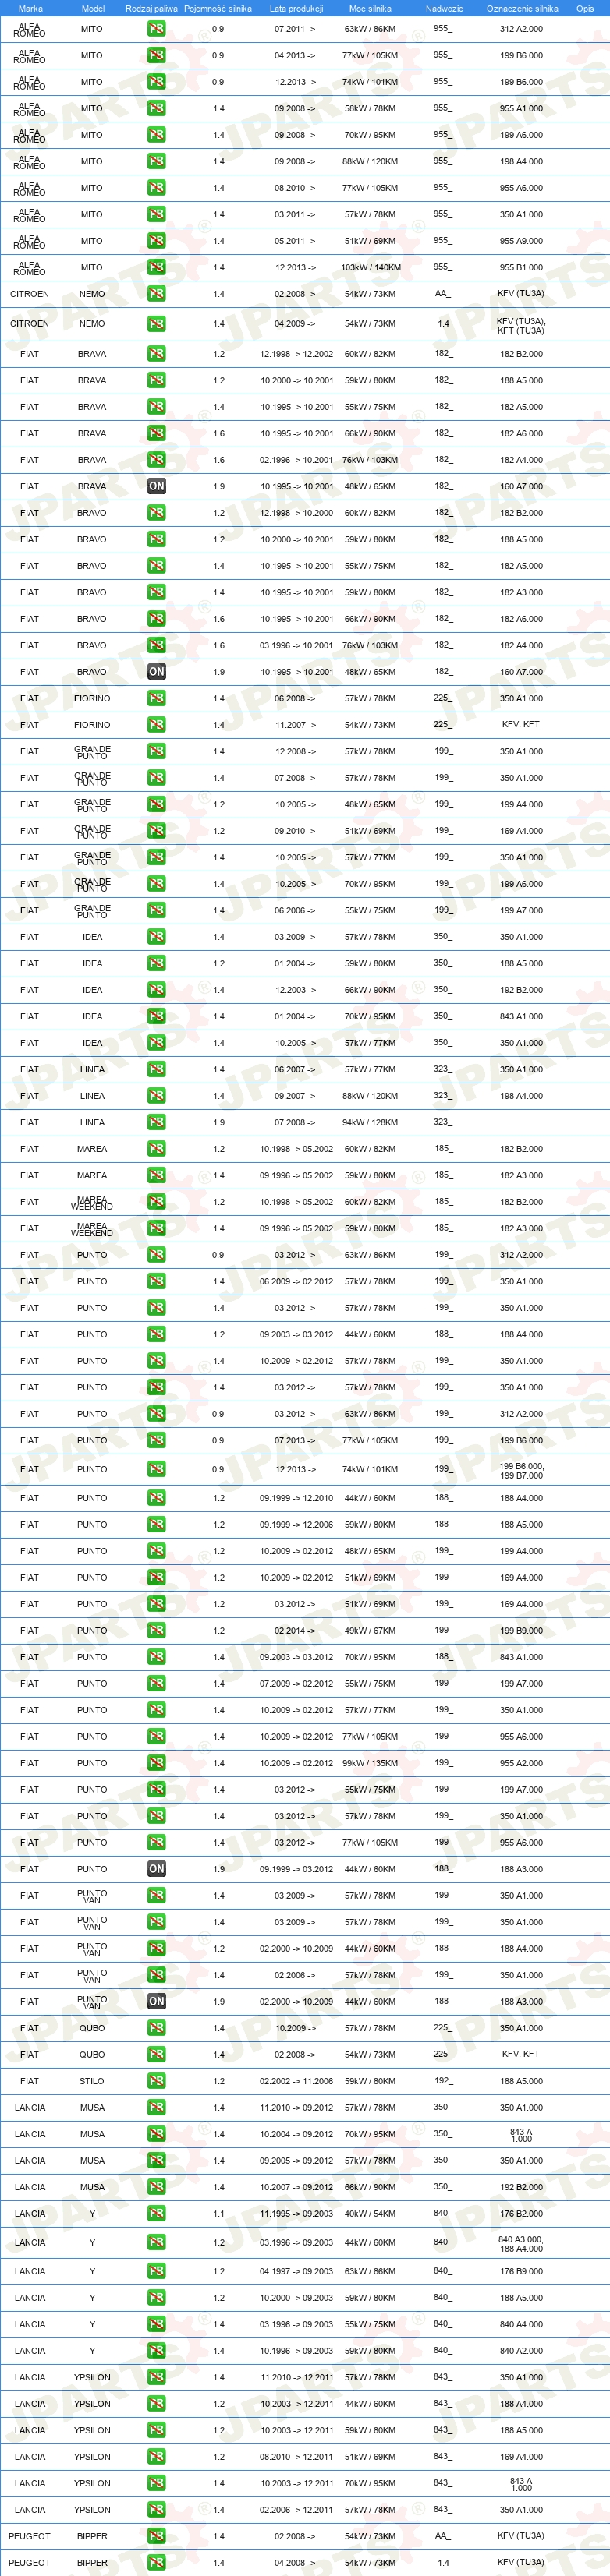Select the 40kW / 54KM power cell

click(370, 2213)
